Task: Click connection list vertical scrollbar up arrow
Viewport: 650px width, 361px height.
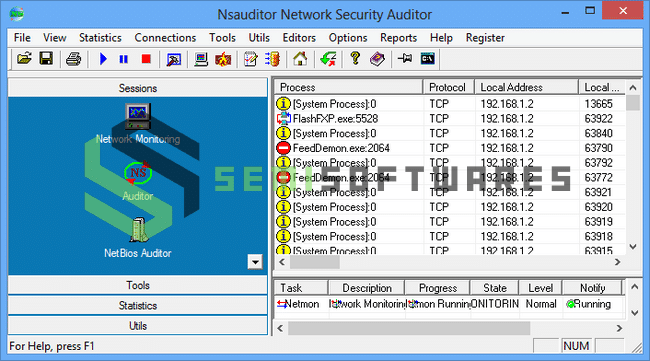Action: tap(633, 87)
